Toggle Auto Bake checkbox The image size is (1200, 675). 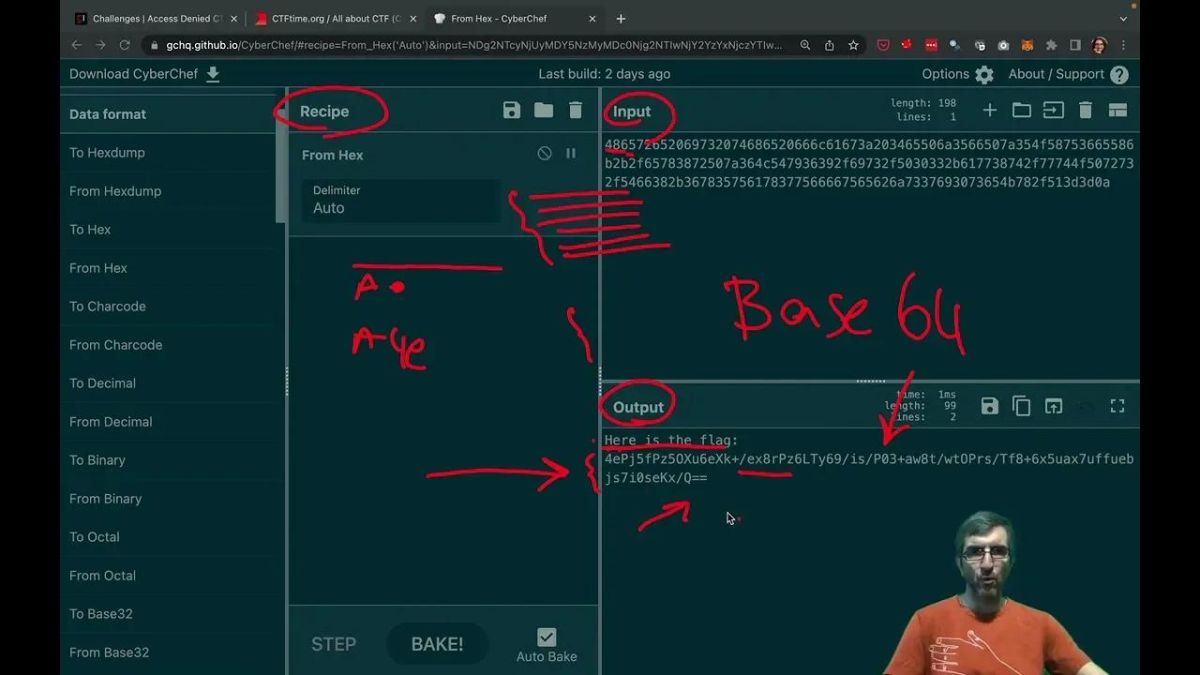click(x=546, y=637)
